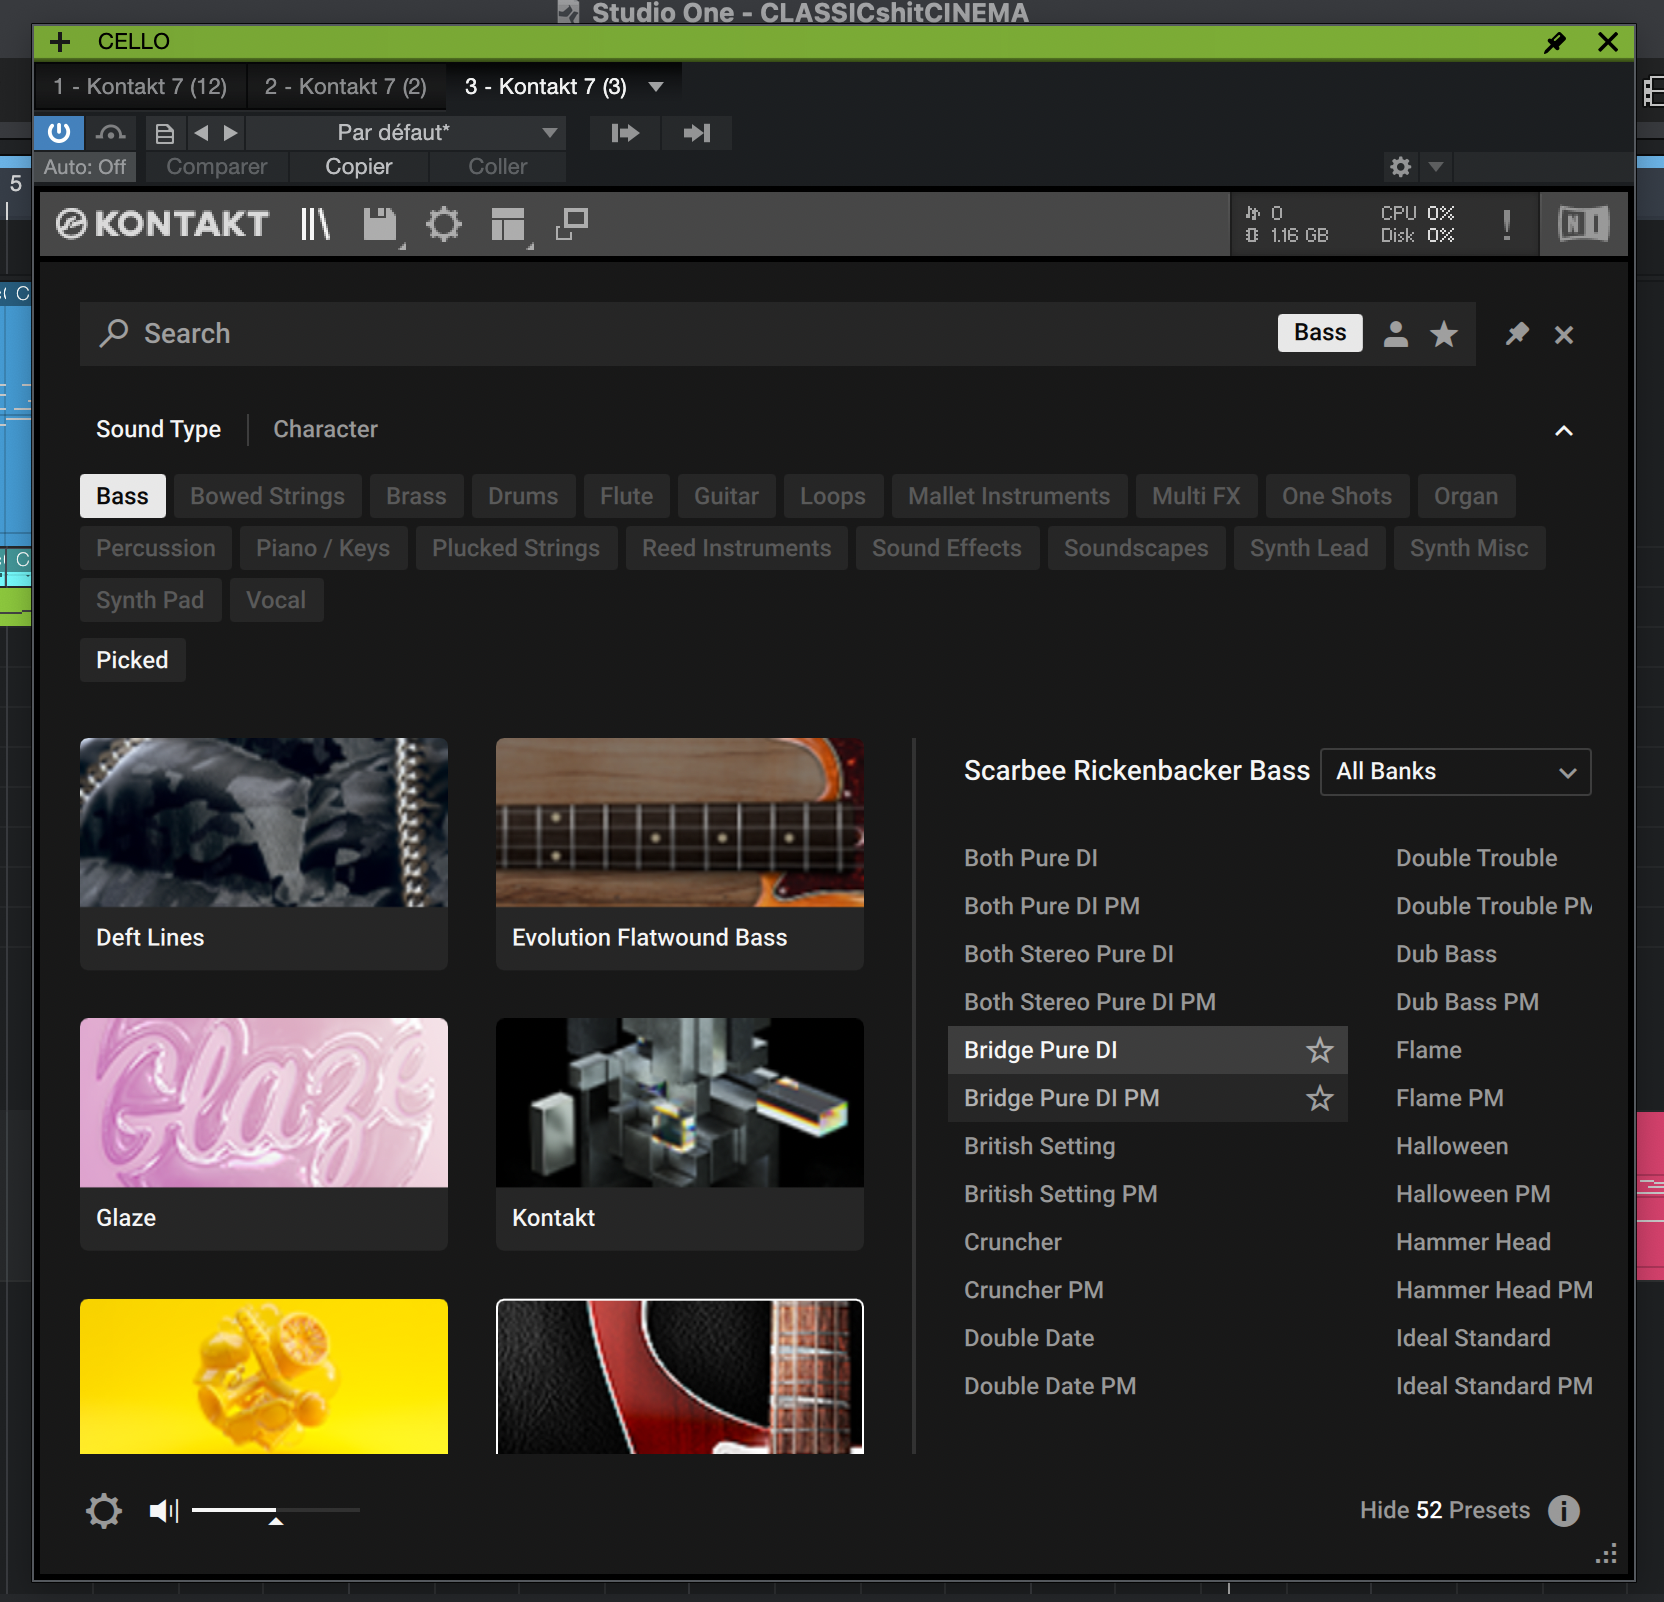
Task: Toggle the plugin power bypass button
Action: pos(59,132)
